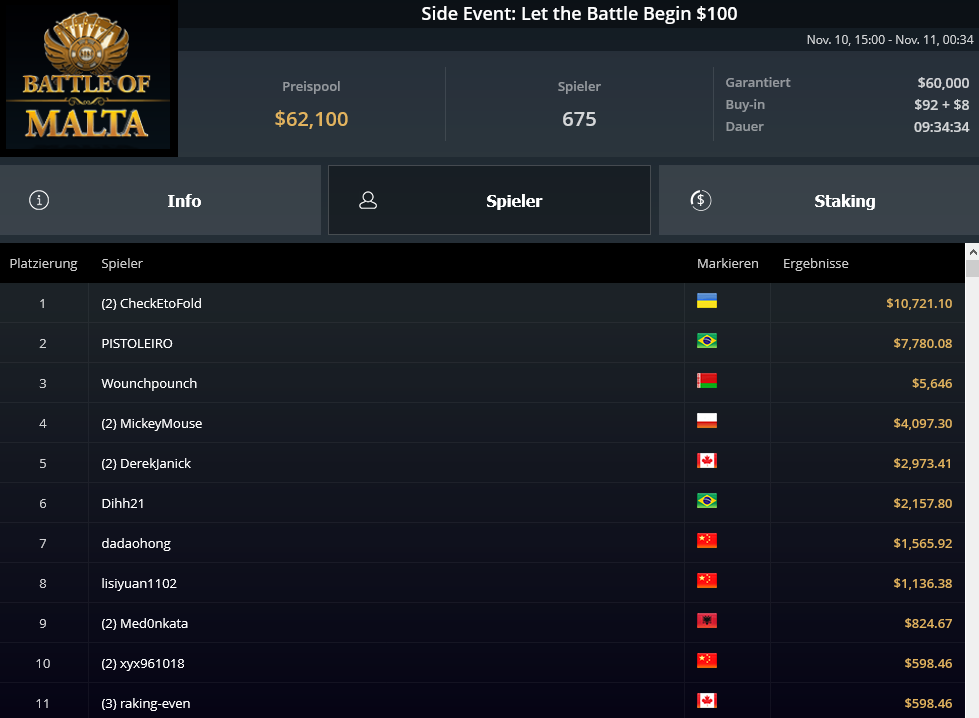Click Ukraine flag for CheckEtoFold
Image resolution: width=979 pixels, height=718 pixels.
707,301
